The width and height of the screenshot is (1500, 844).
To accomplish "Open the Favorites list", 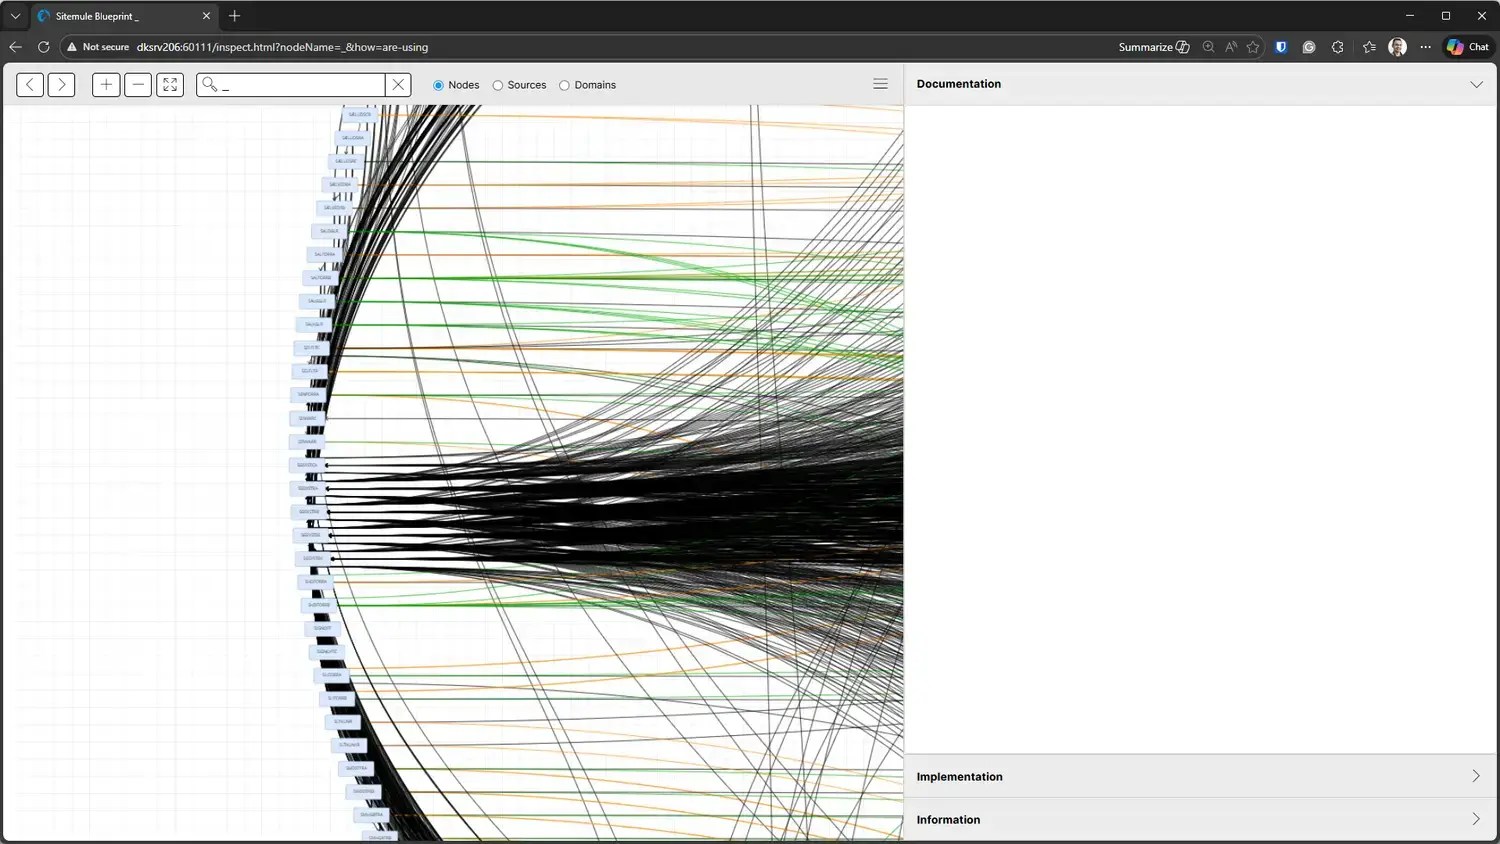I will [x=1369, y=47].
